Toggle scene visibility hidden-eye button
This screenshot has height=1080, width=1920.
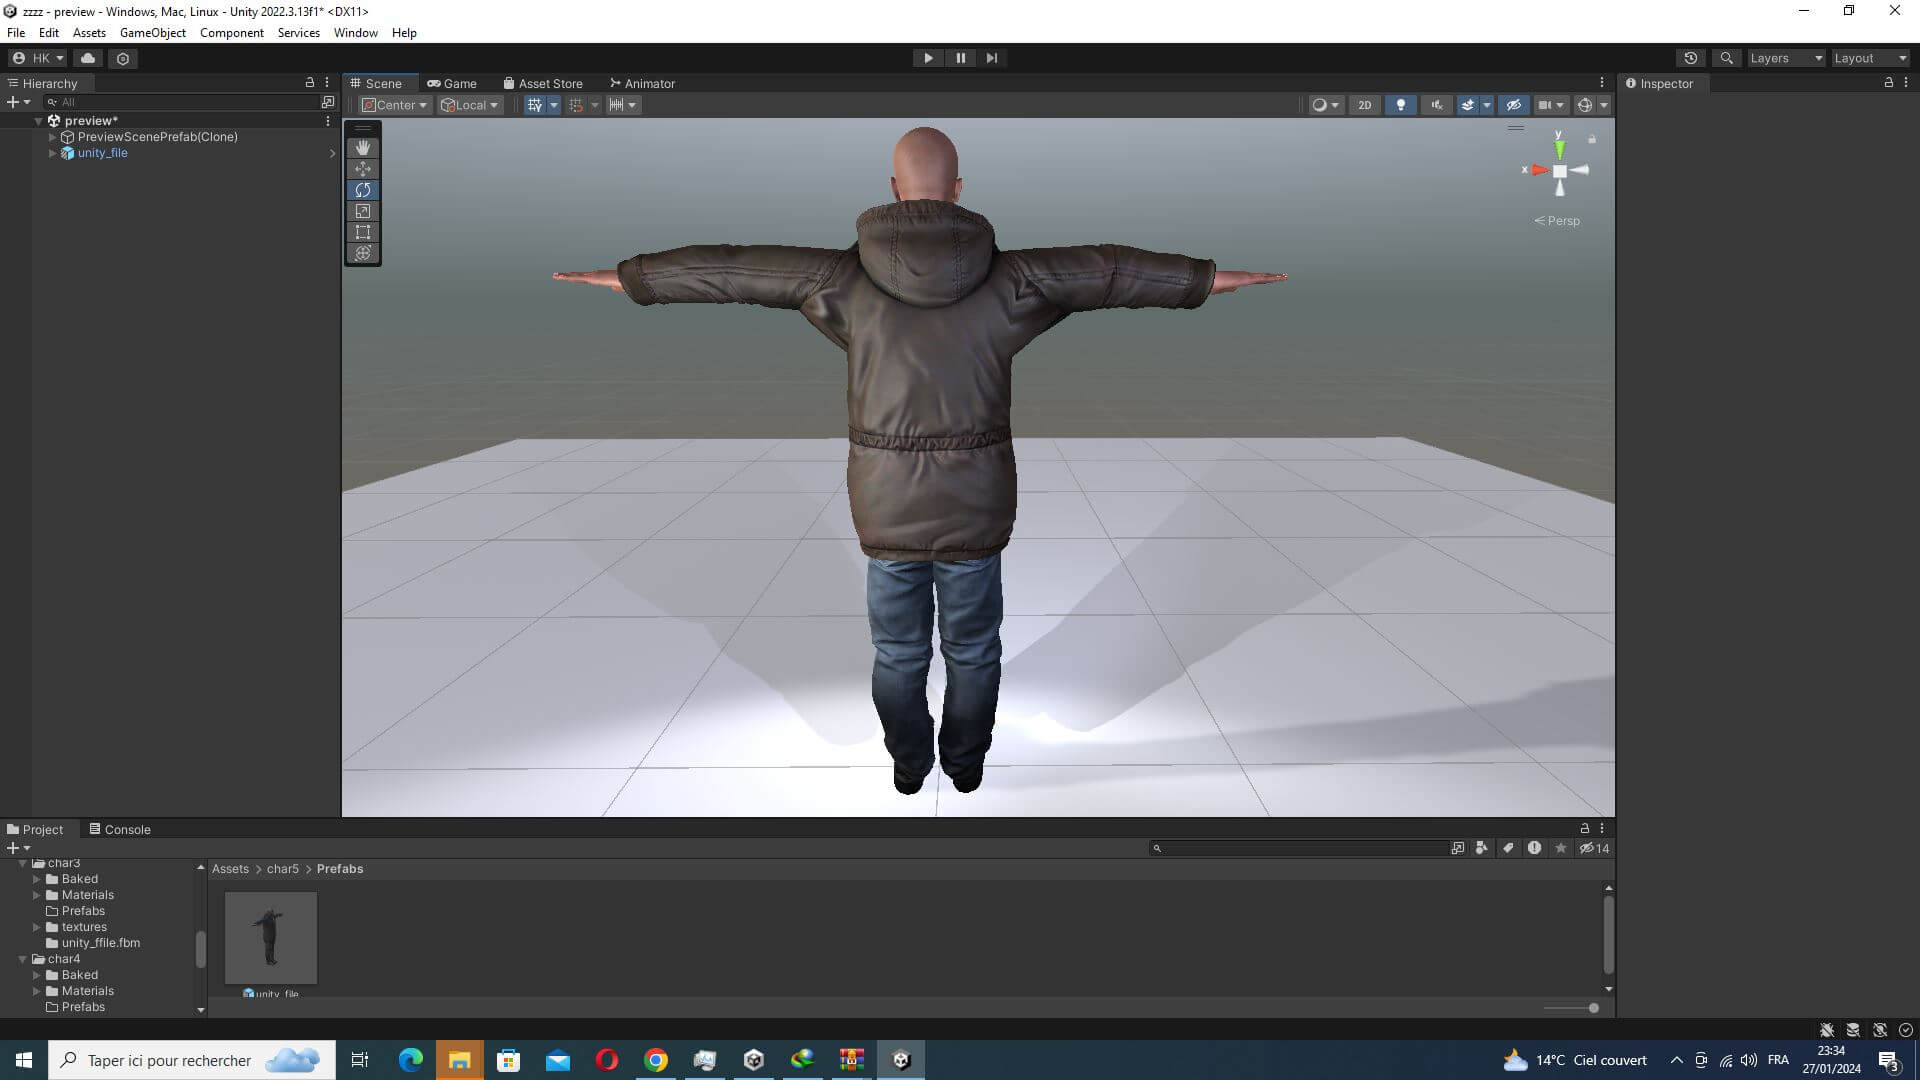click(1513, 105)
